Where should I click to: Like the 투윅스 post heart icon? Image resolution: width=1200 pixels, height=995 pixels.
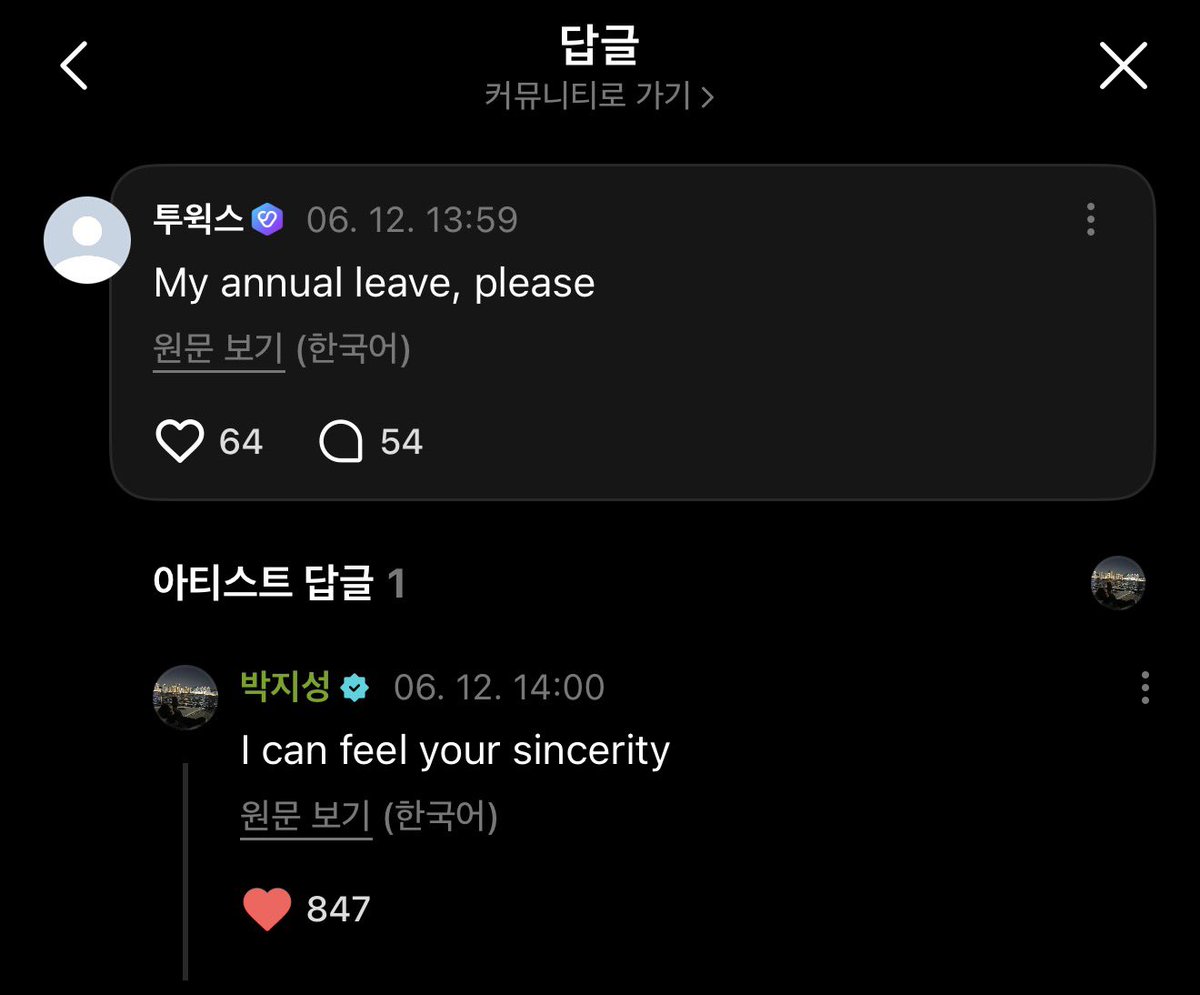[180, 441]
